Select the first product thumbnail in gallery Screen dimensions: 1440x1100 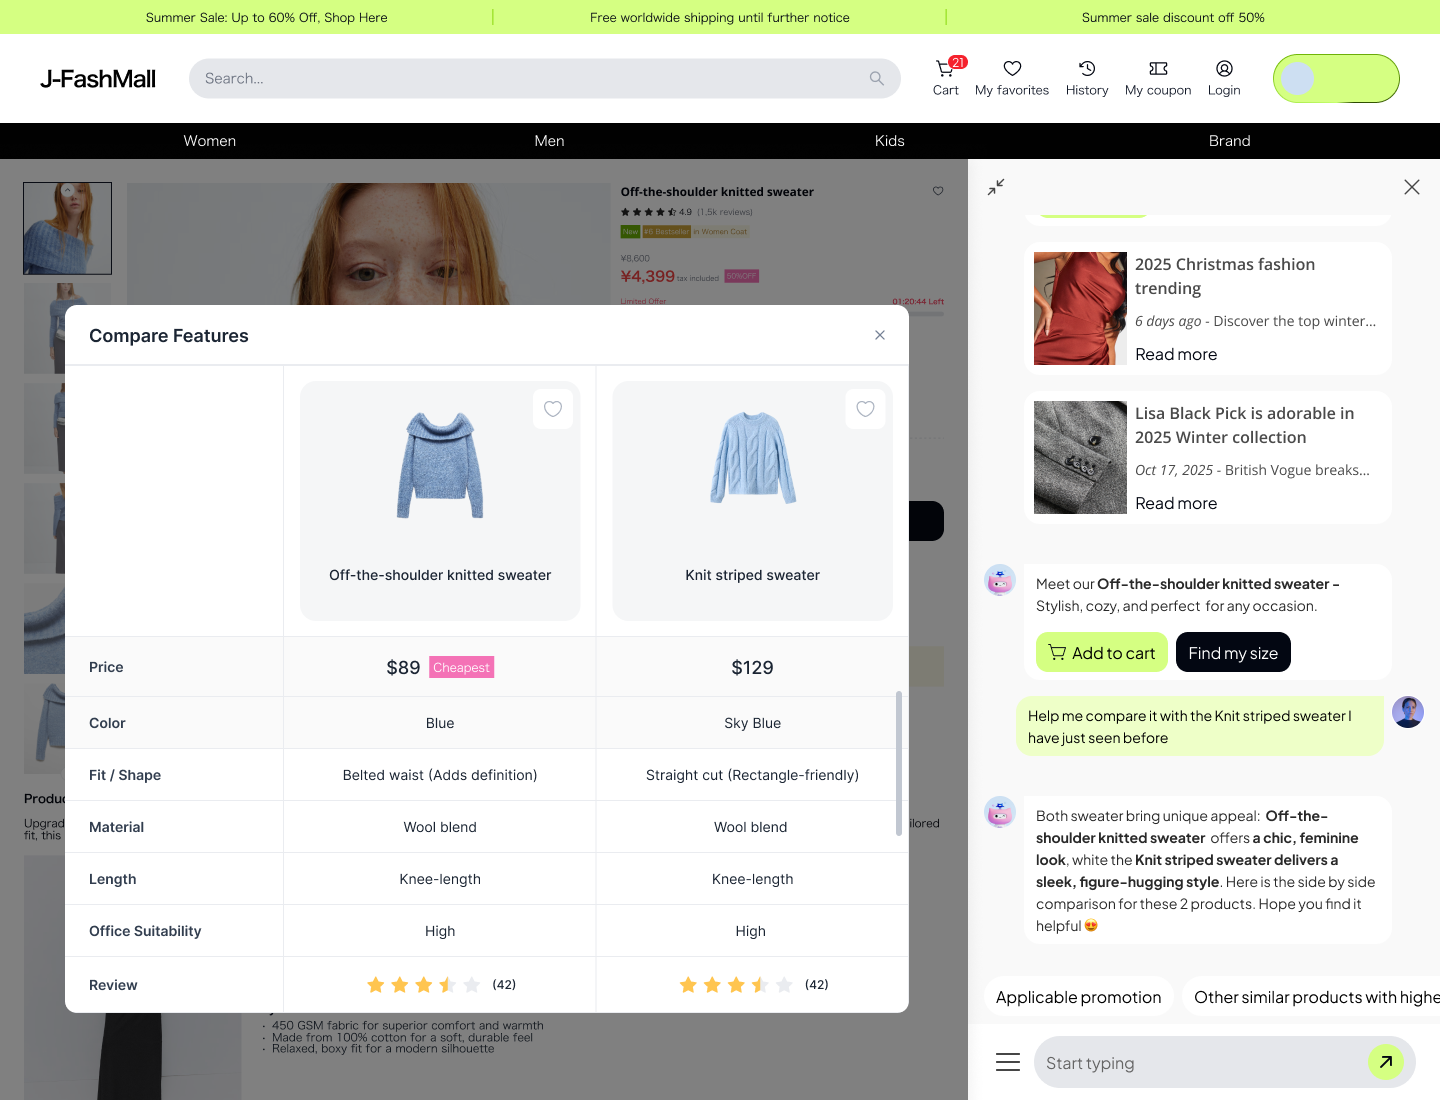pos(67,228)
